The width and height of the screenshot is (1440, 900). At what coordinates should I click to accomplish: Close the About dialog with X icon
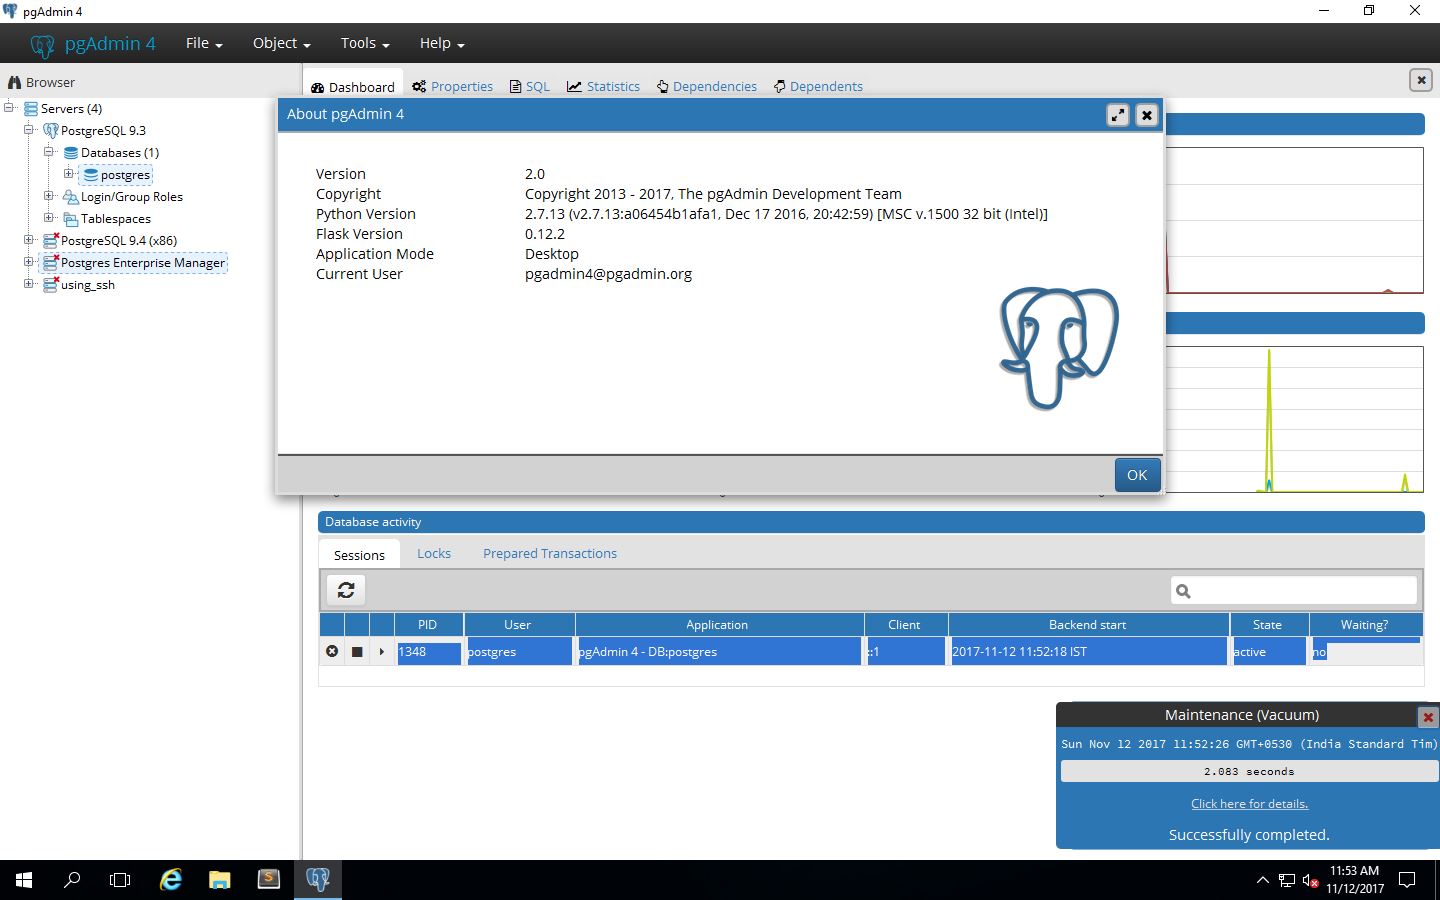coord(1147,115)
